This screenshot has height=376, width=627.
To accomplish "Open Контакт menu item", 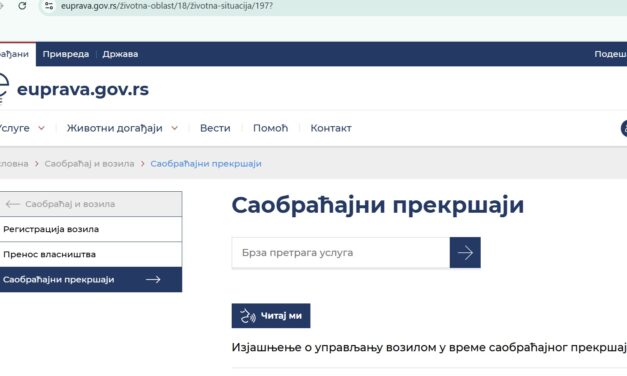I will tap(331, 128).
